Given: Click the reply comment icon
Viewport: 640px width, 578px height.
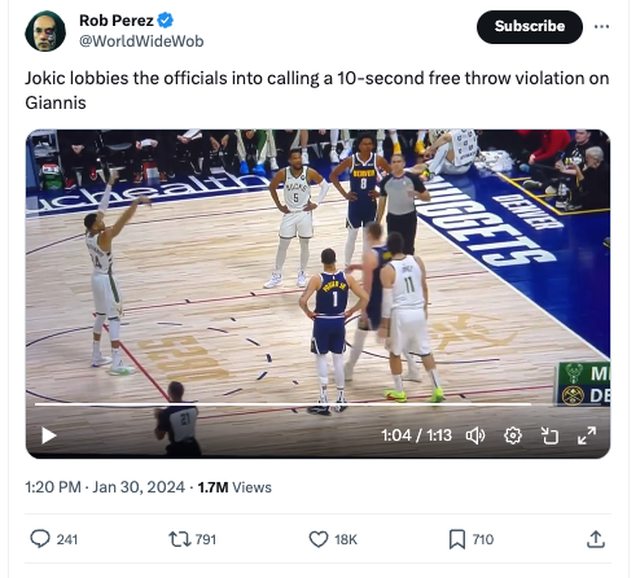Looking at the screenshot, I should pyautogui.click(x=40, y=539).
